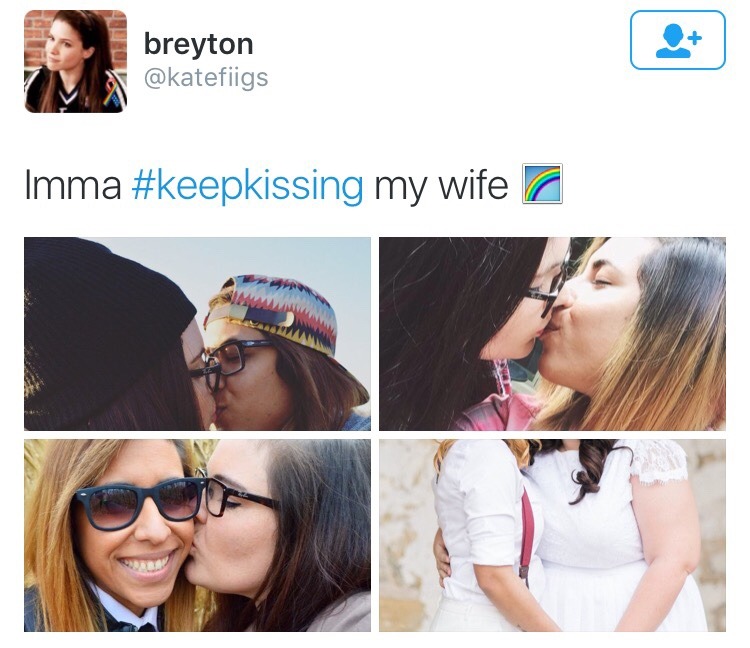Viewport: 750px width, 648px height.
Task: Click the plus sign in the follow button
Action: pyautogui.click(x=696, y=37)
